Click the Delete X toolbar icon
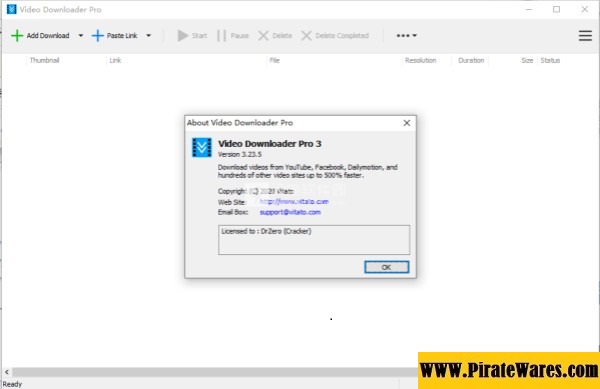 (263, 36)
